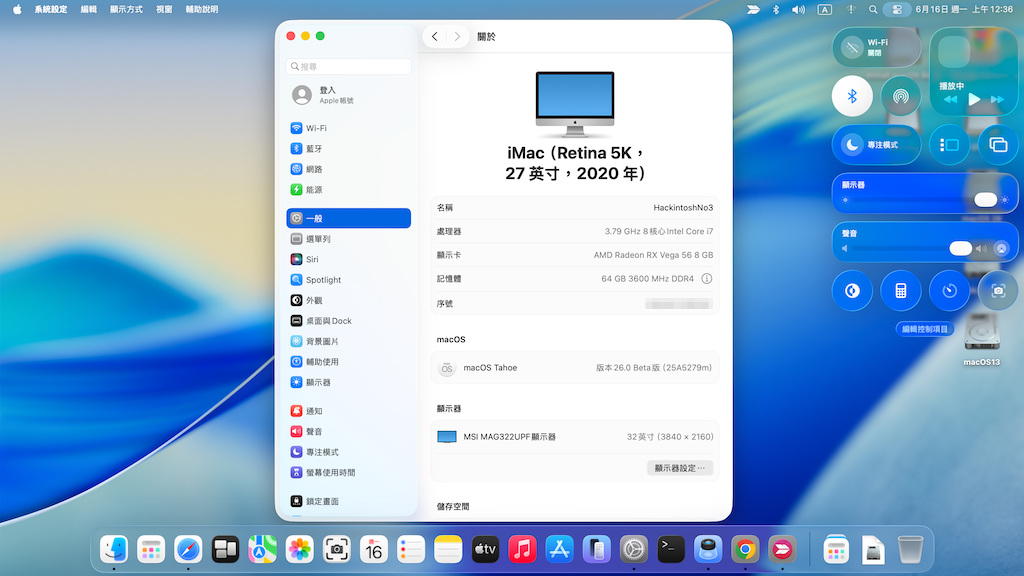
Task: Toggle AirDrop in Control Center
Action: tap(901, 97)
